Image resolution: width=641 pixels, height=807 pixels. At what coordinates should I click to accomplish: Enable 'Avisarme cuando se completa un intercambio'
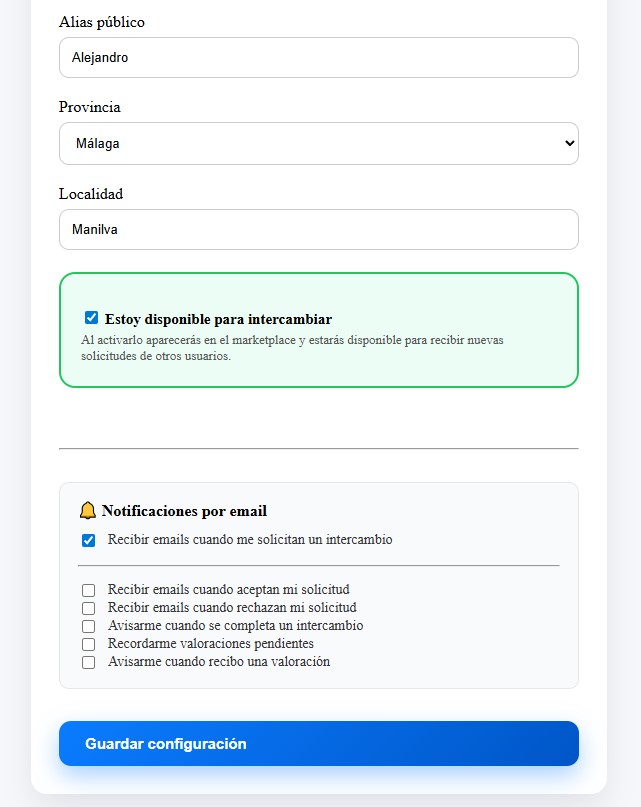89,625
